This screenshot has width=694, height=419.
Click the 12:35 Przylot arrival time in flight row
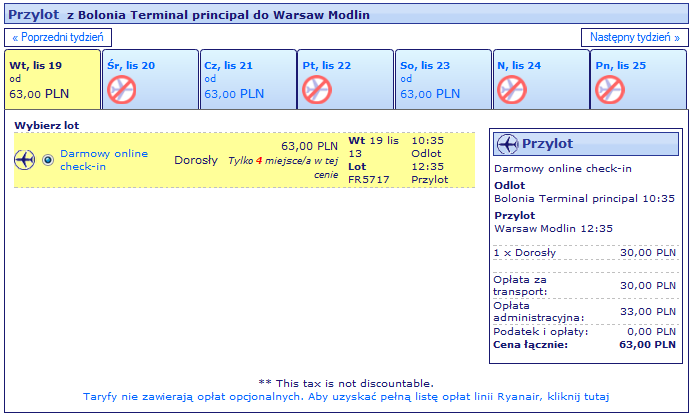430,173
